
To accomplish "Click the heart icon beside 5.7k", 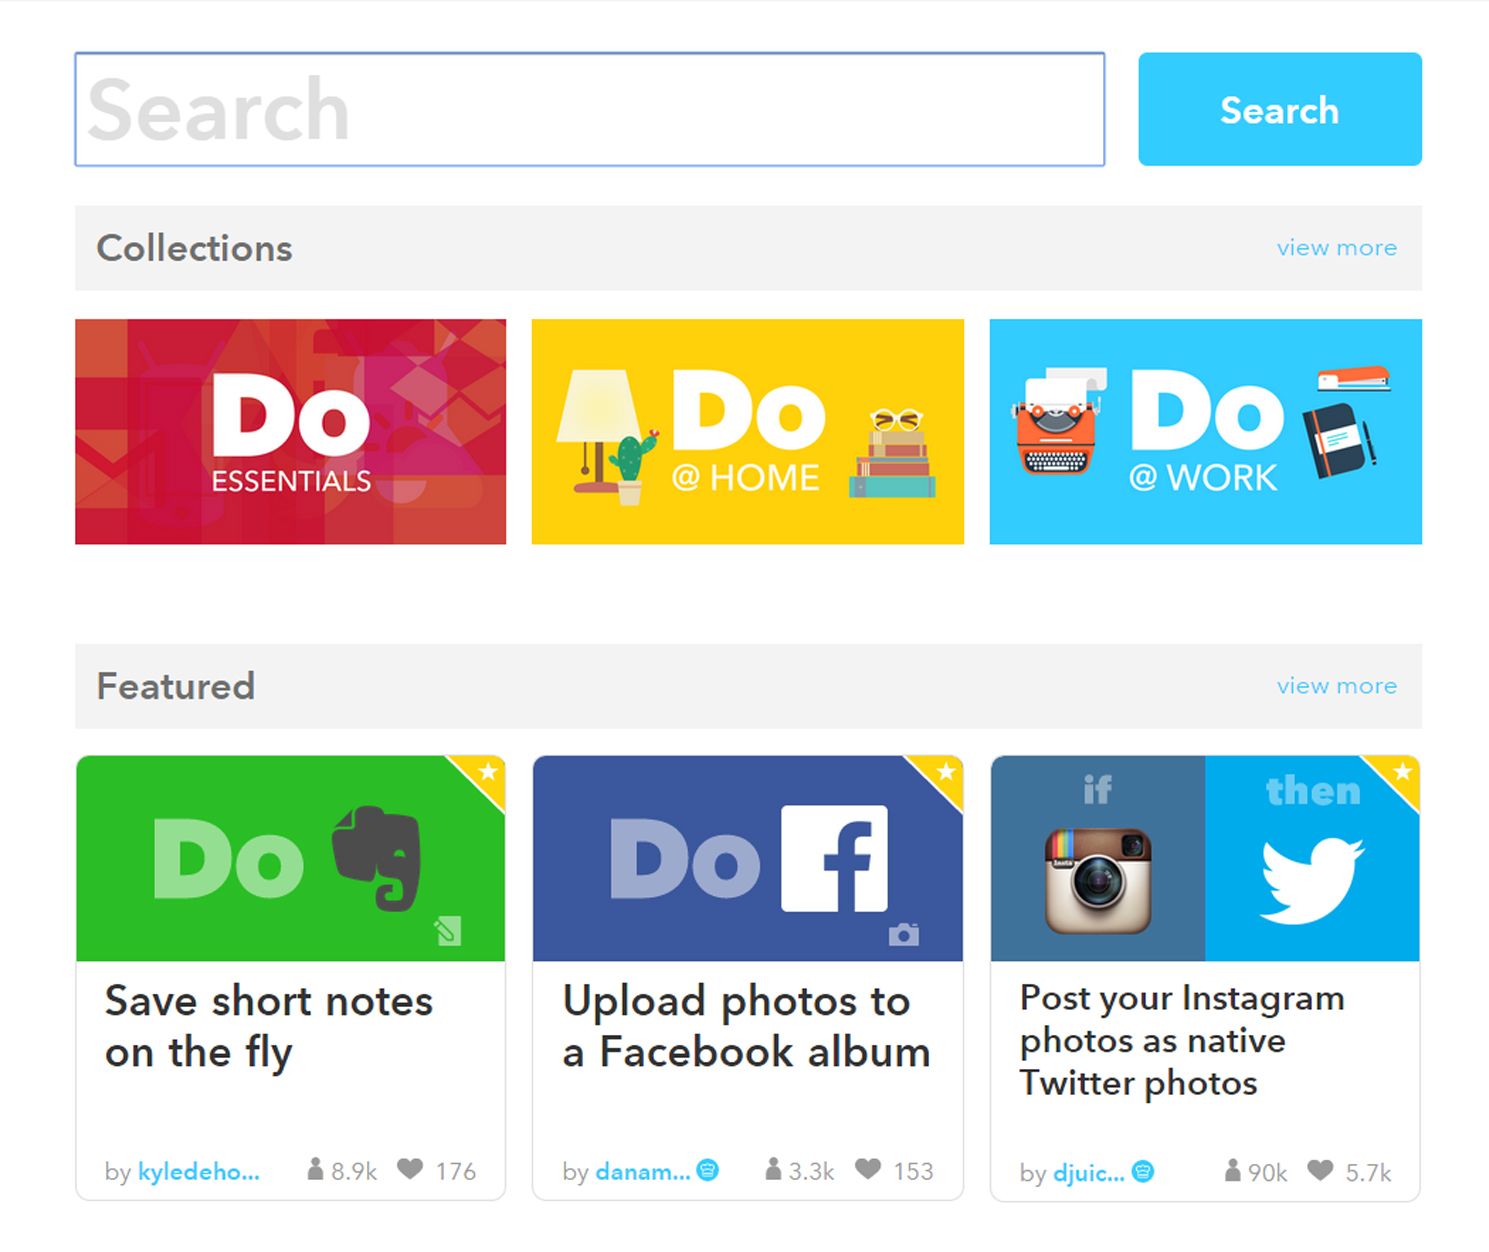I will [1320, 1169].
